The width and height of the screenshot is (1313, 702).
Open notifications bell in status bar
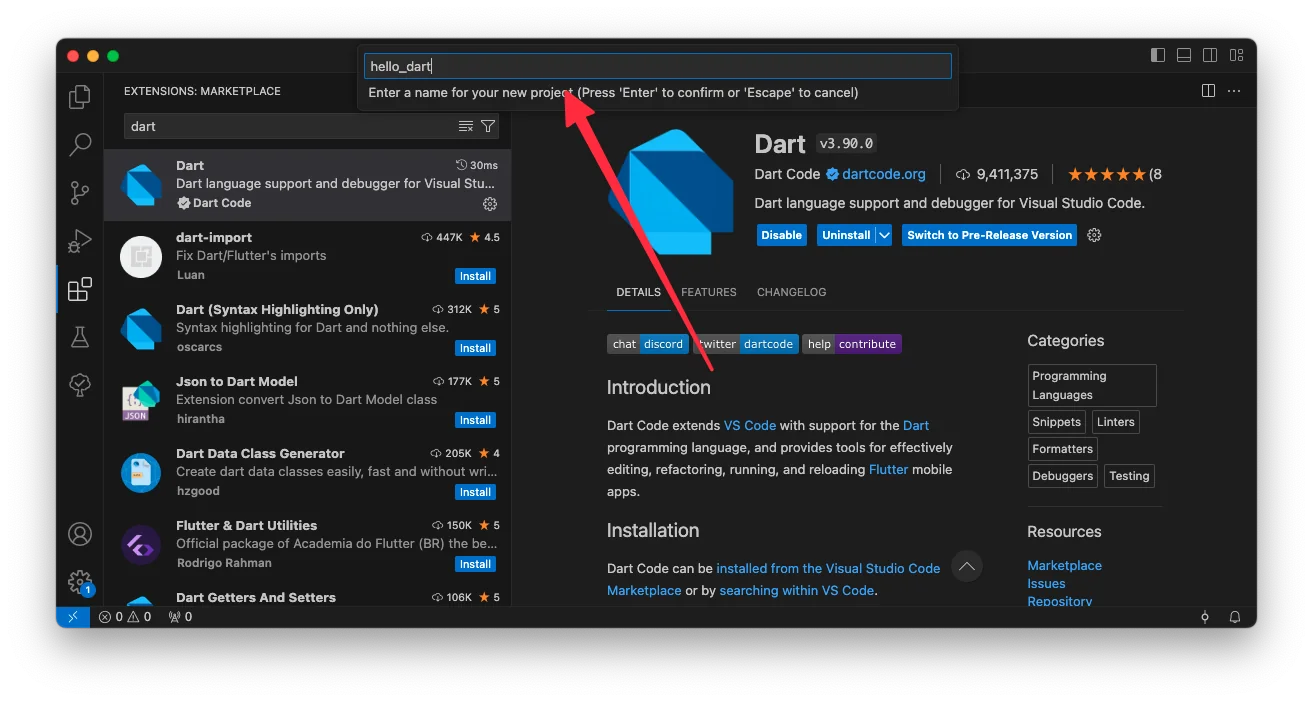(1235, 617)
